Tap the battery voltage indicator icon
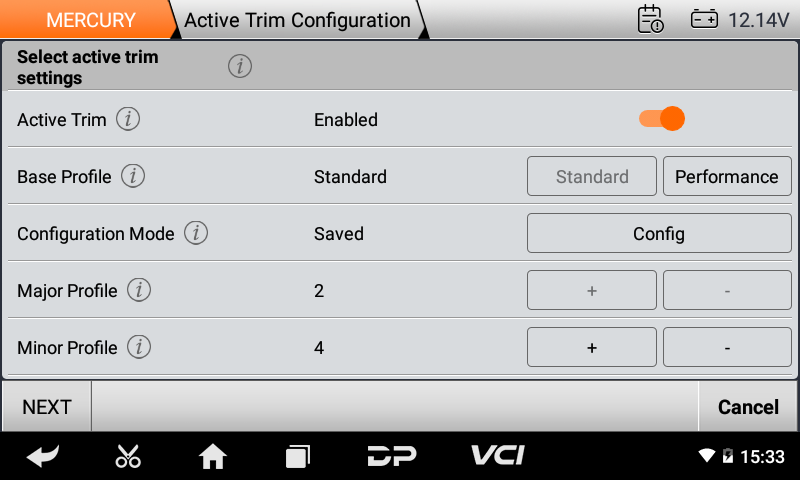 (x=704, y=20)
